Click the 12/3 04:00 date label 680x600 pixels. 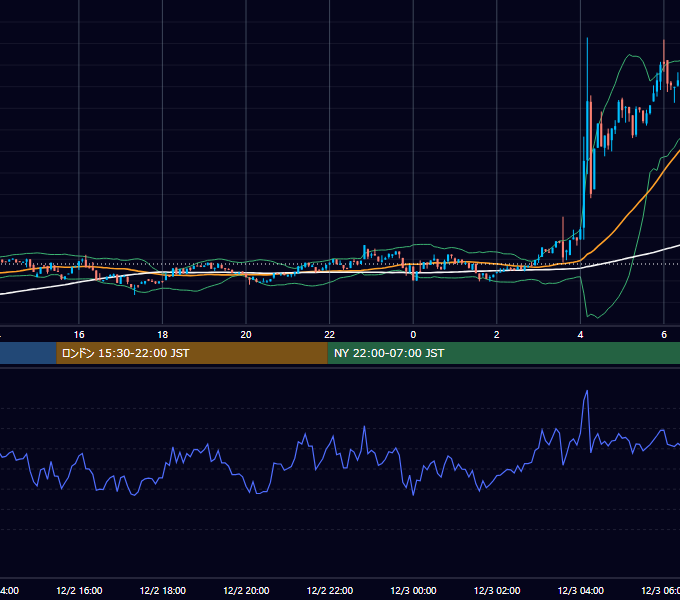581,590
